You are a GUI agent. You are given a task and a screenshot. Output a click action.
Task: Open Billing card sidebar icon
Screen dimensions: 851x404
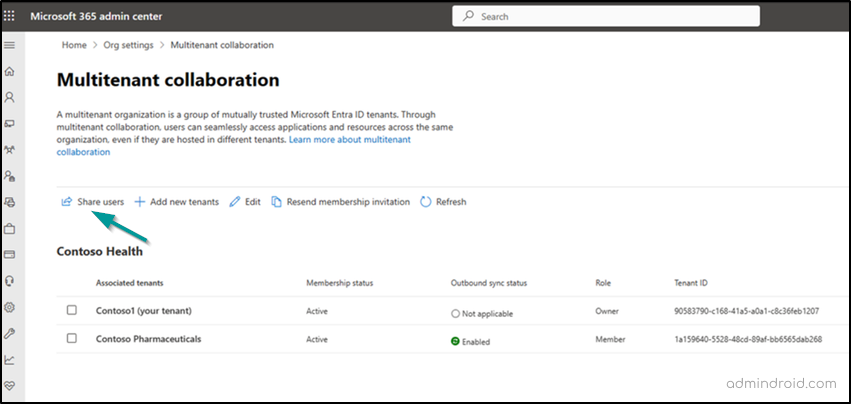click(9, 255)
